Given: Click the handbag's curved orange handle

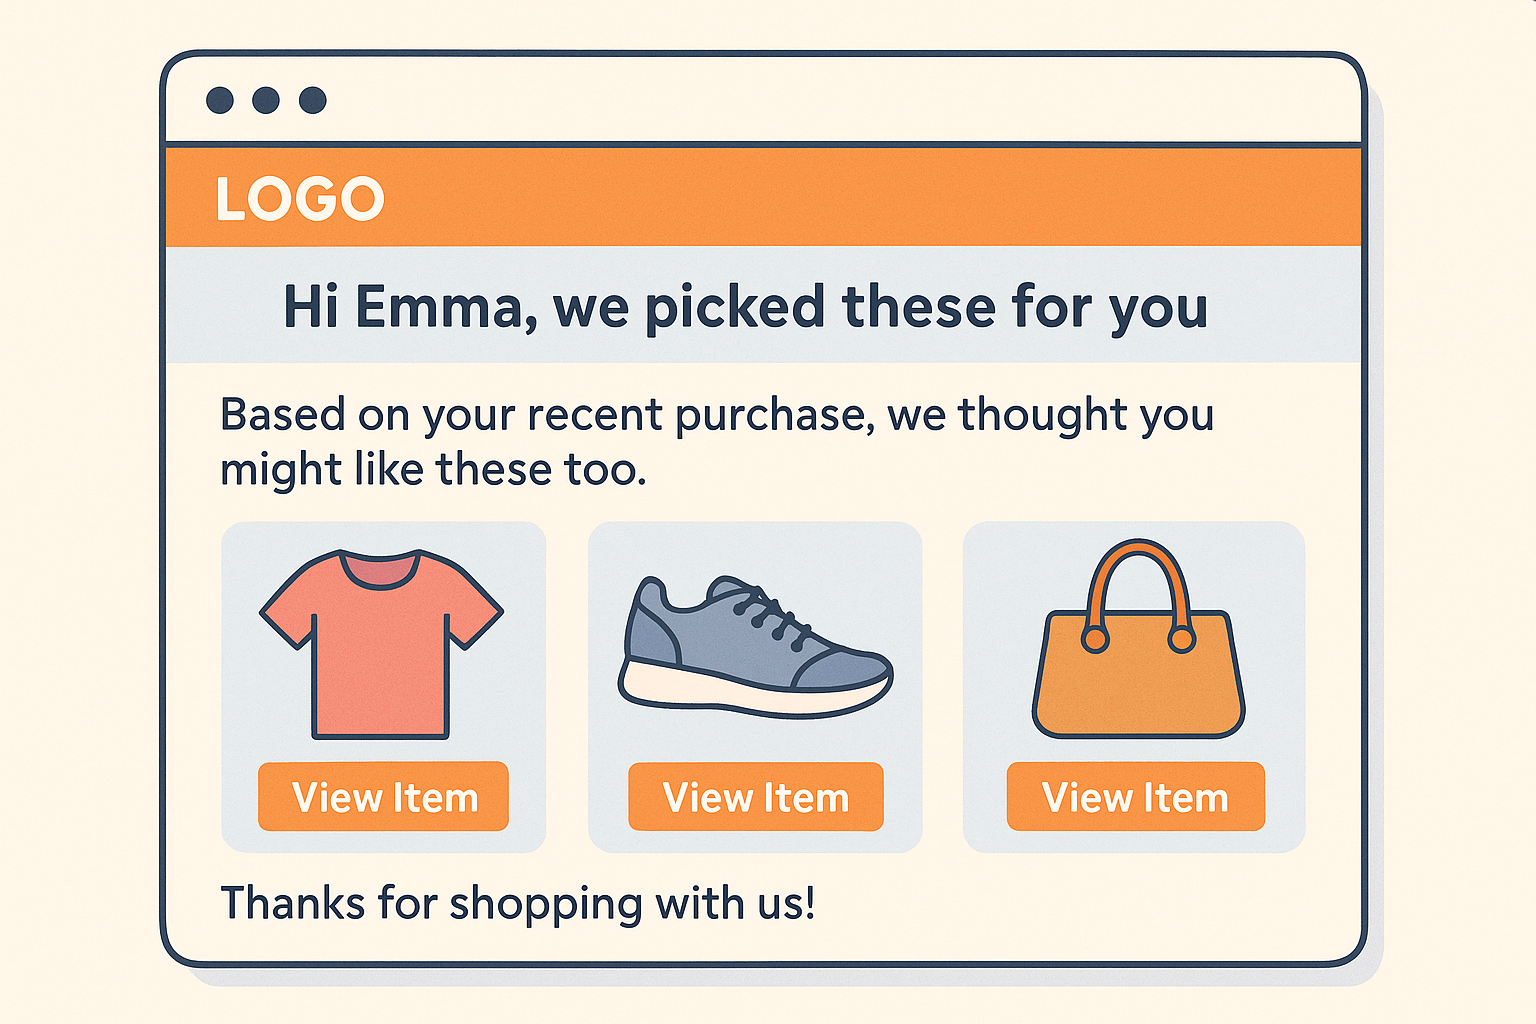Looking at the screenshot, I should coord(1138,562).
